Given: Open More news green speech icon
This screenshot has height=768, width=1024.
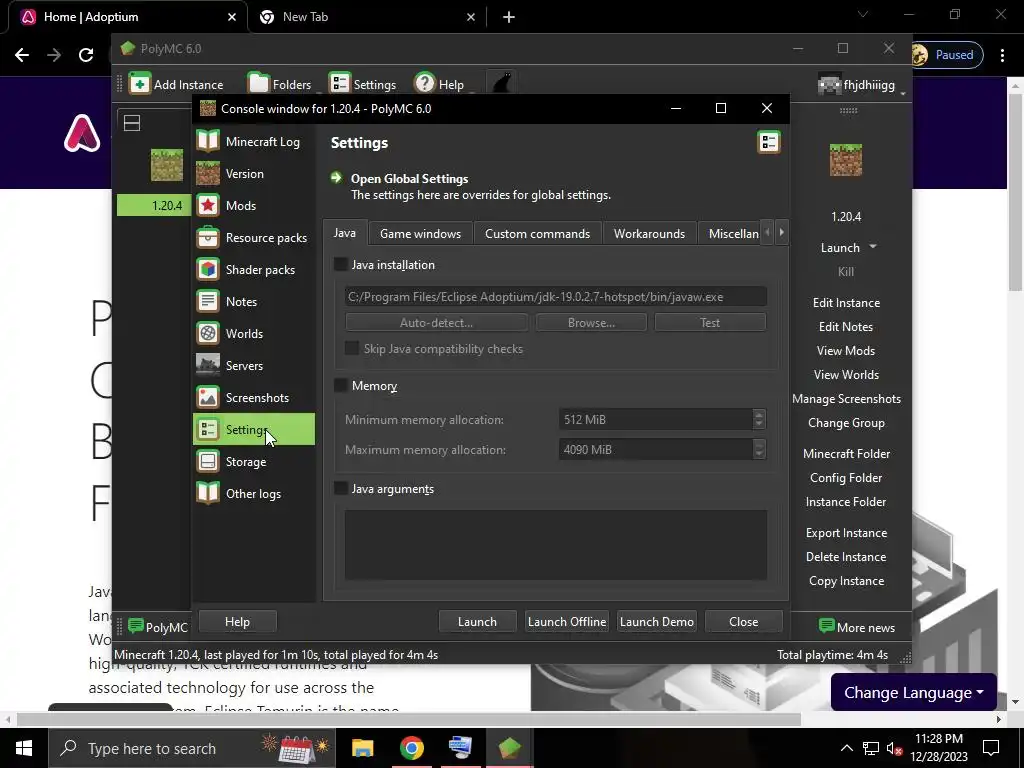Looking at the screenshot, I should [826, 626].
